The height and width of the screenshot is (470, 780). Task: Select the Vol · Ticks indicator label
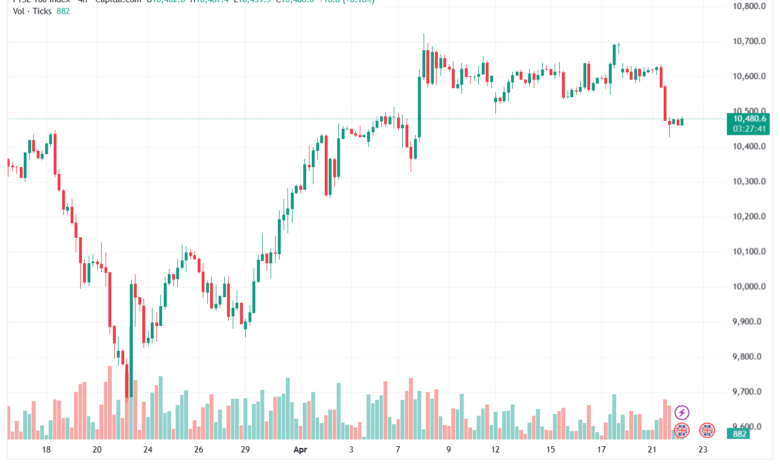(x=32, y=11)
